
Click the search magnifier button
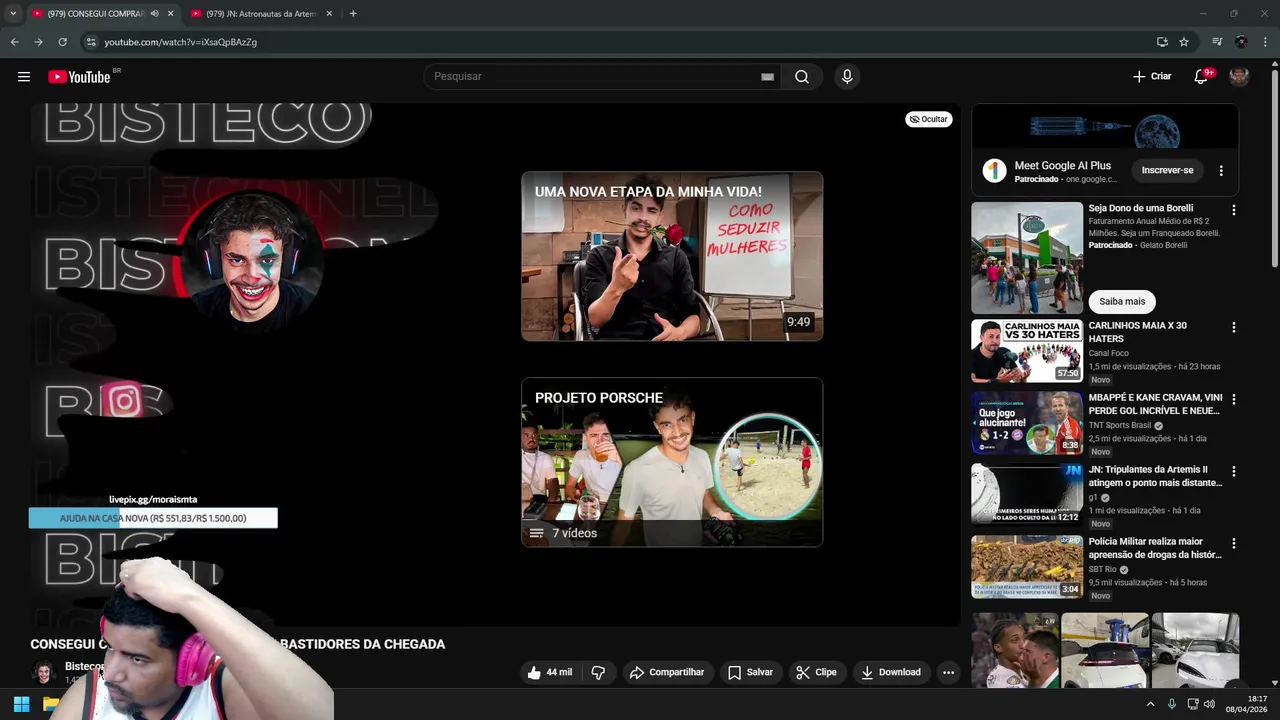pos(802,77)
